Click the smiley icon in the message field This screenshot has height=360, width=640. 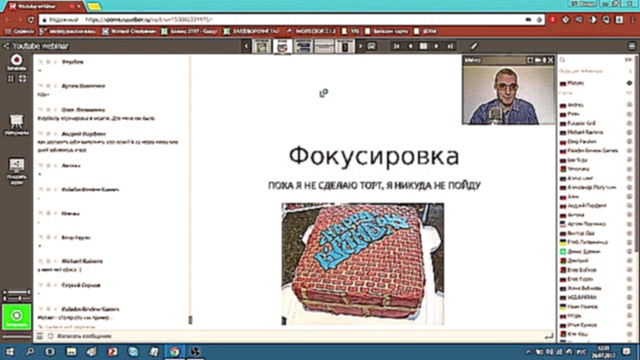[50, 336]
